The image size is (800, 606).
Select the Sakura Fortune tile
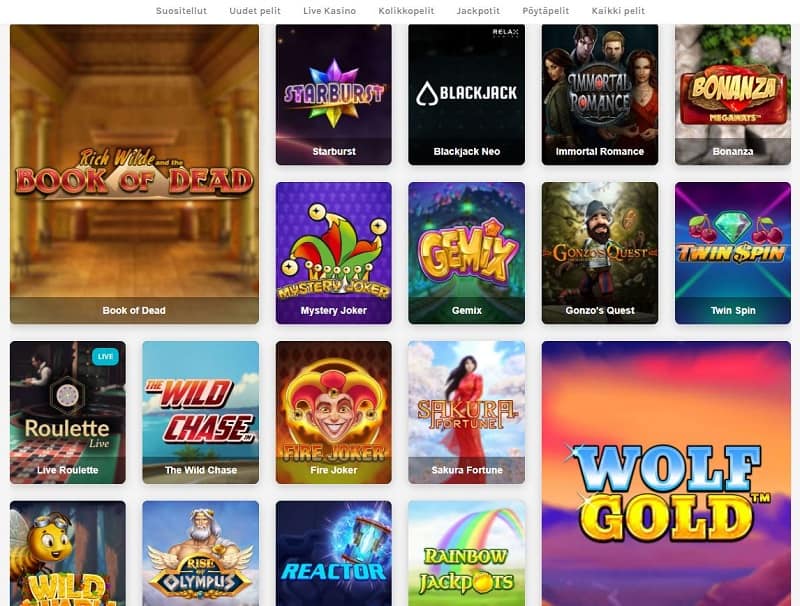466,412
